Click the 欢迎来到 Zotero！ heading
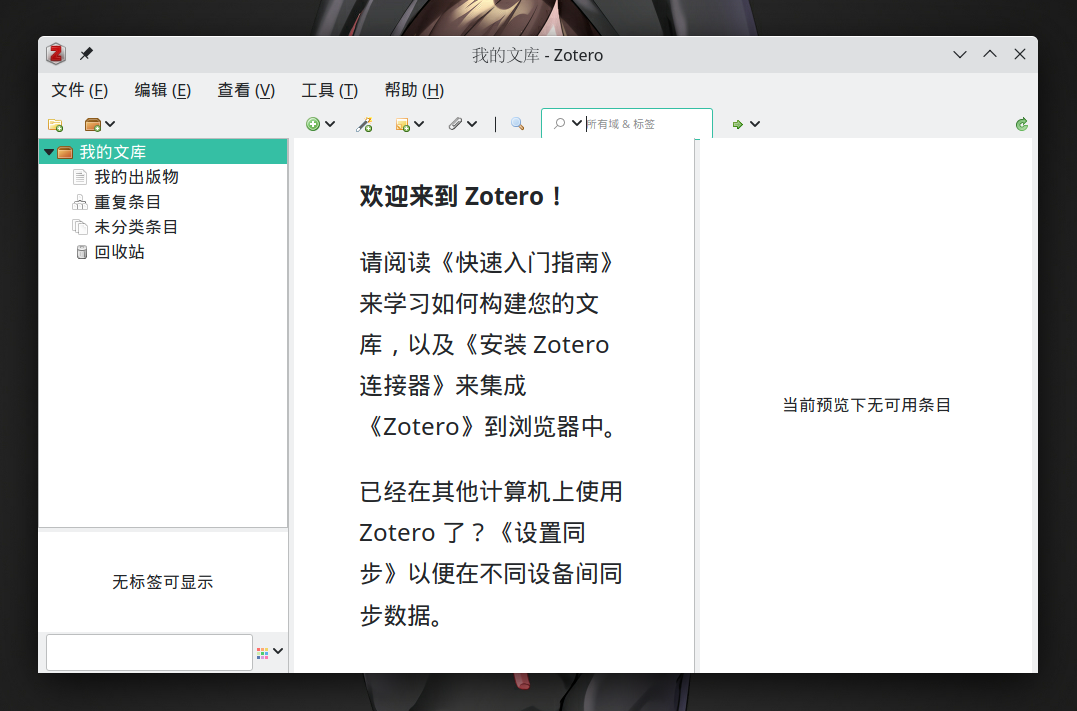1077x711 pixels. pyautogui.click(x=462, y=196)
